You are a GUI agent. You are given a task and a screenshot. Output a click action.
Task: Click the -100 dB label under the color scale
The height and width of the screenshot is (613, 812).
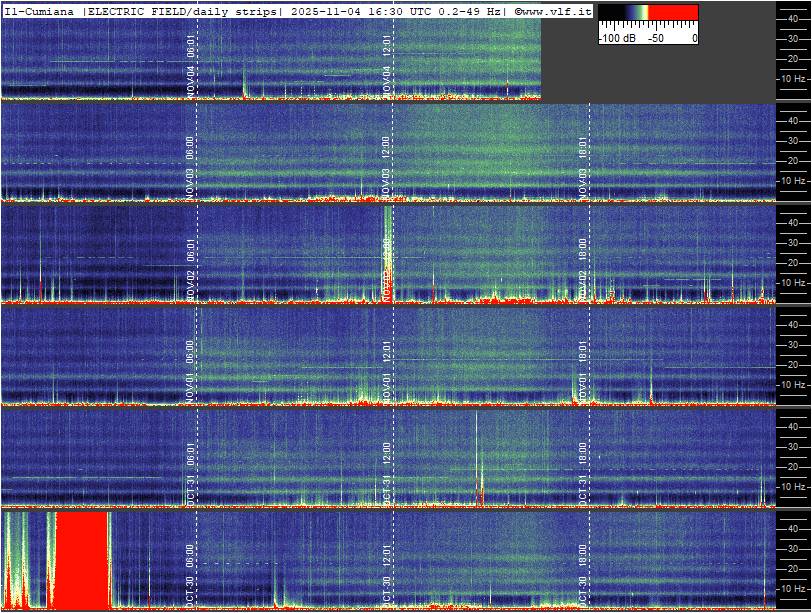tap(616, 38)
